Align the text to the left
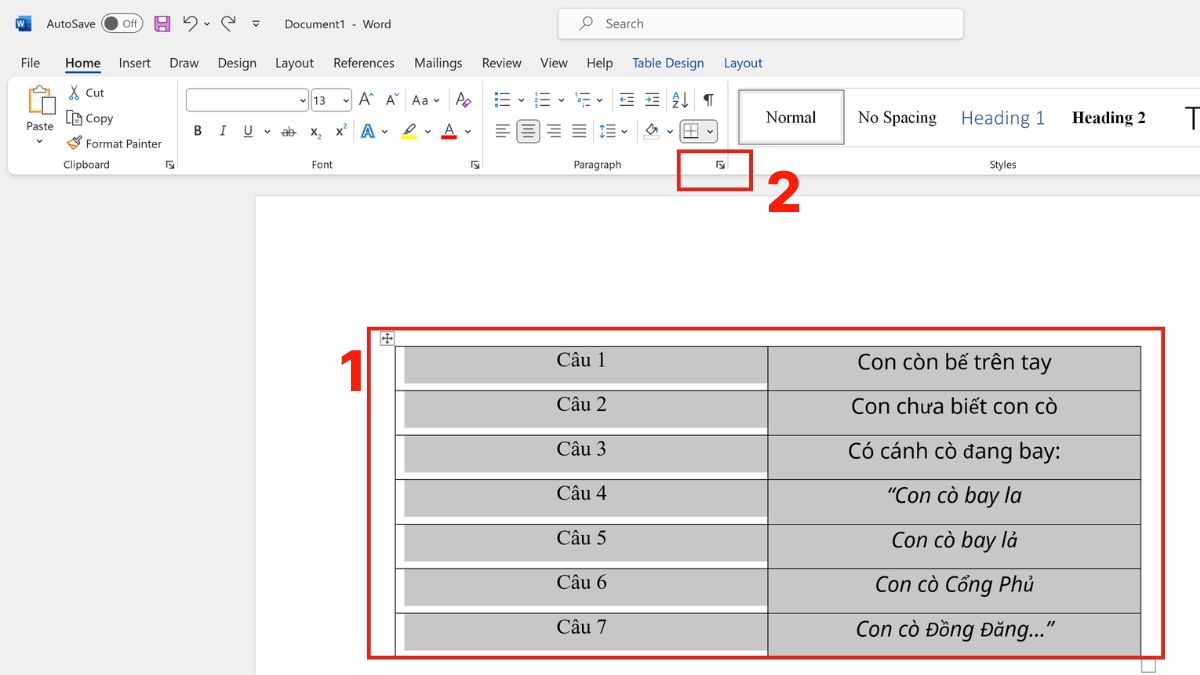Screen dimensions: 1200x675 [503, 131]
